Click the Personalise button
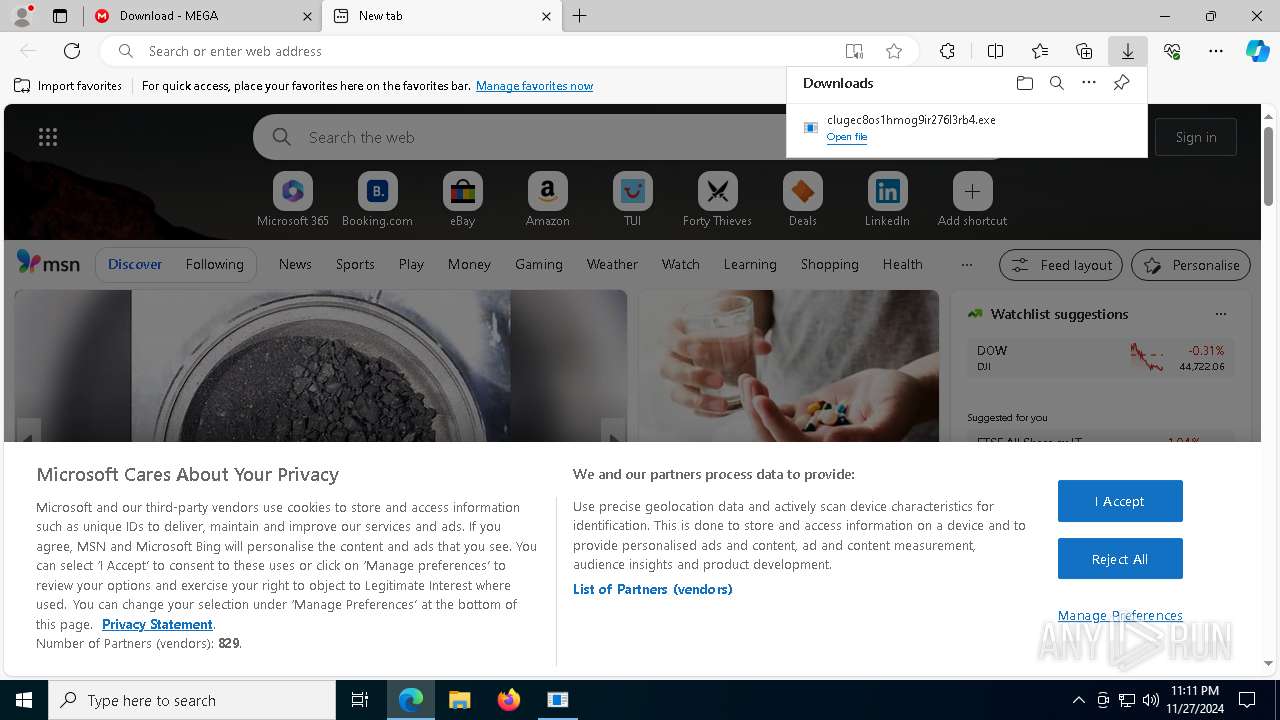The height and width of the screenshot is (720, 1280). (1191, 265)
